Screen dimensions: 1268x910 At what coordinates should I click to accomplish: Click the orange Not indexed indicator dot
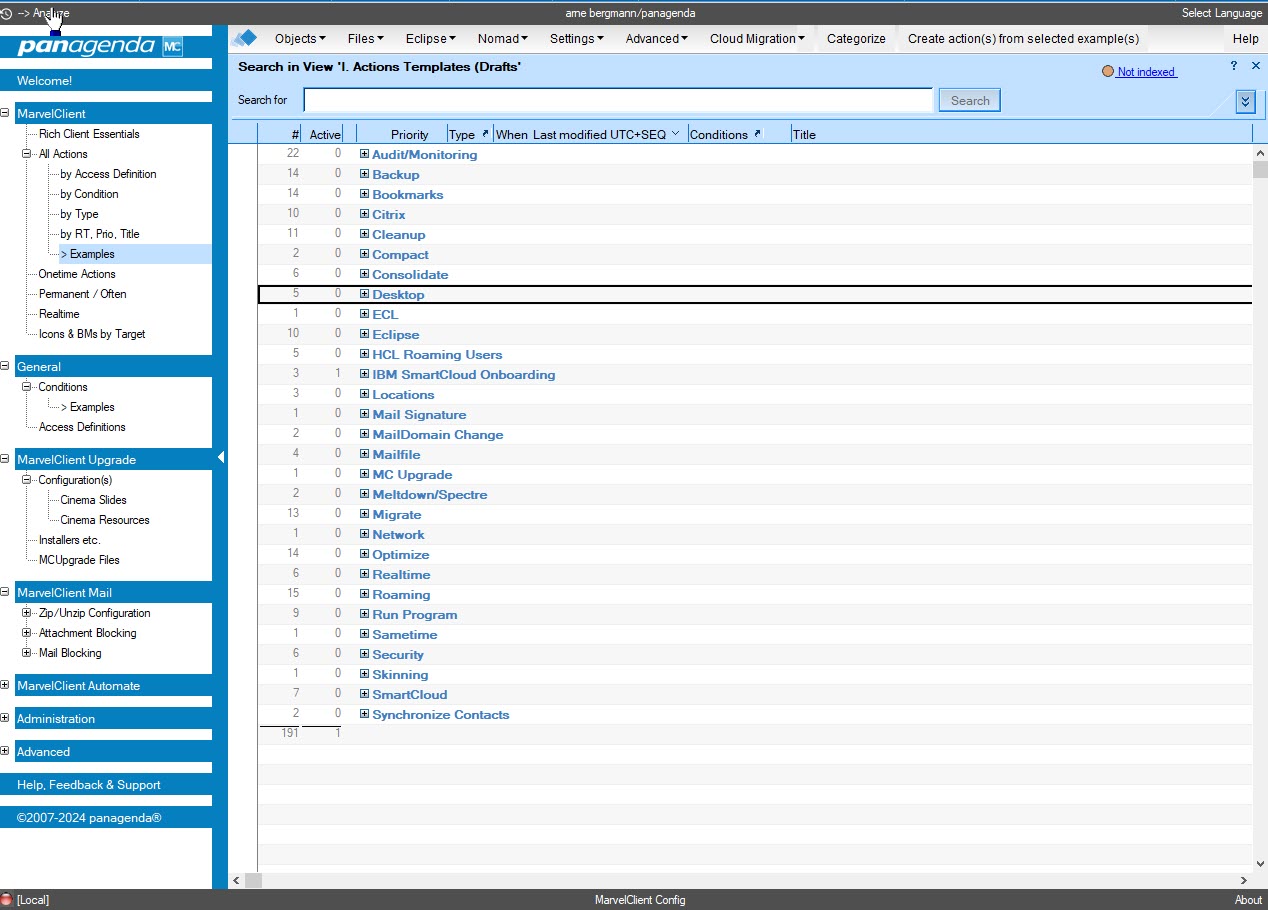click(1108, 72)
